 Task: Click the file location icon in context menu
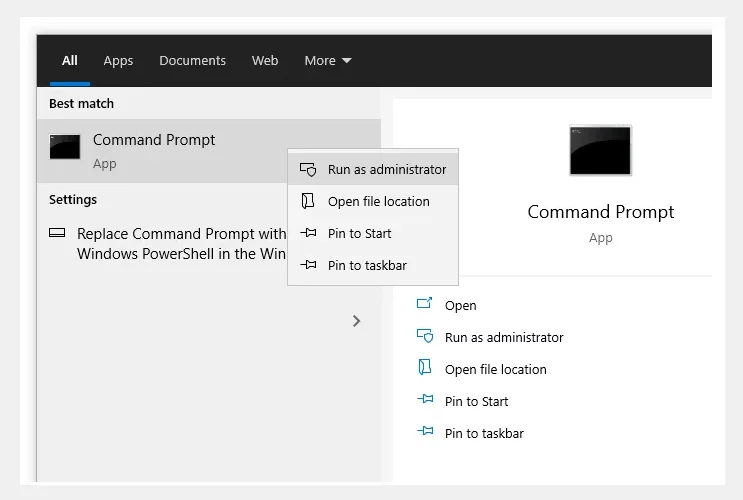[x=308, y=201]
